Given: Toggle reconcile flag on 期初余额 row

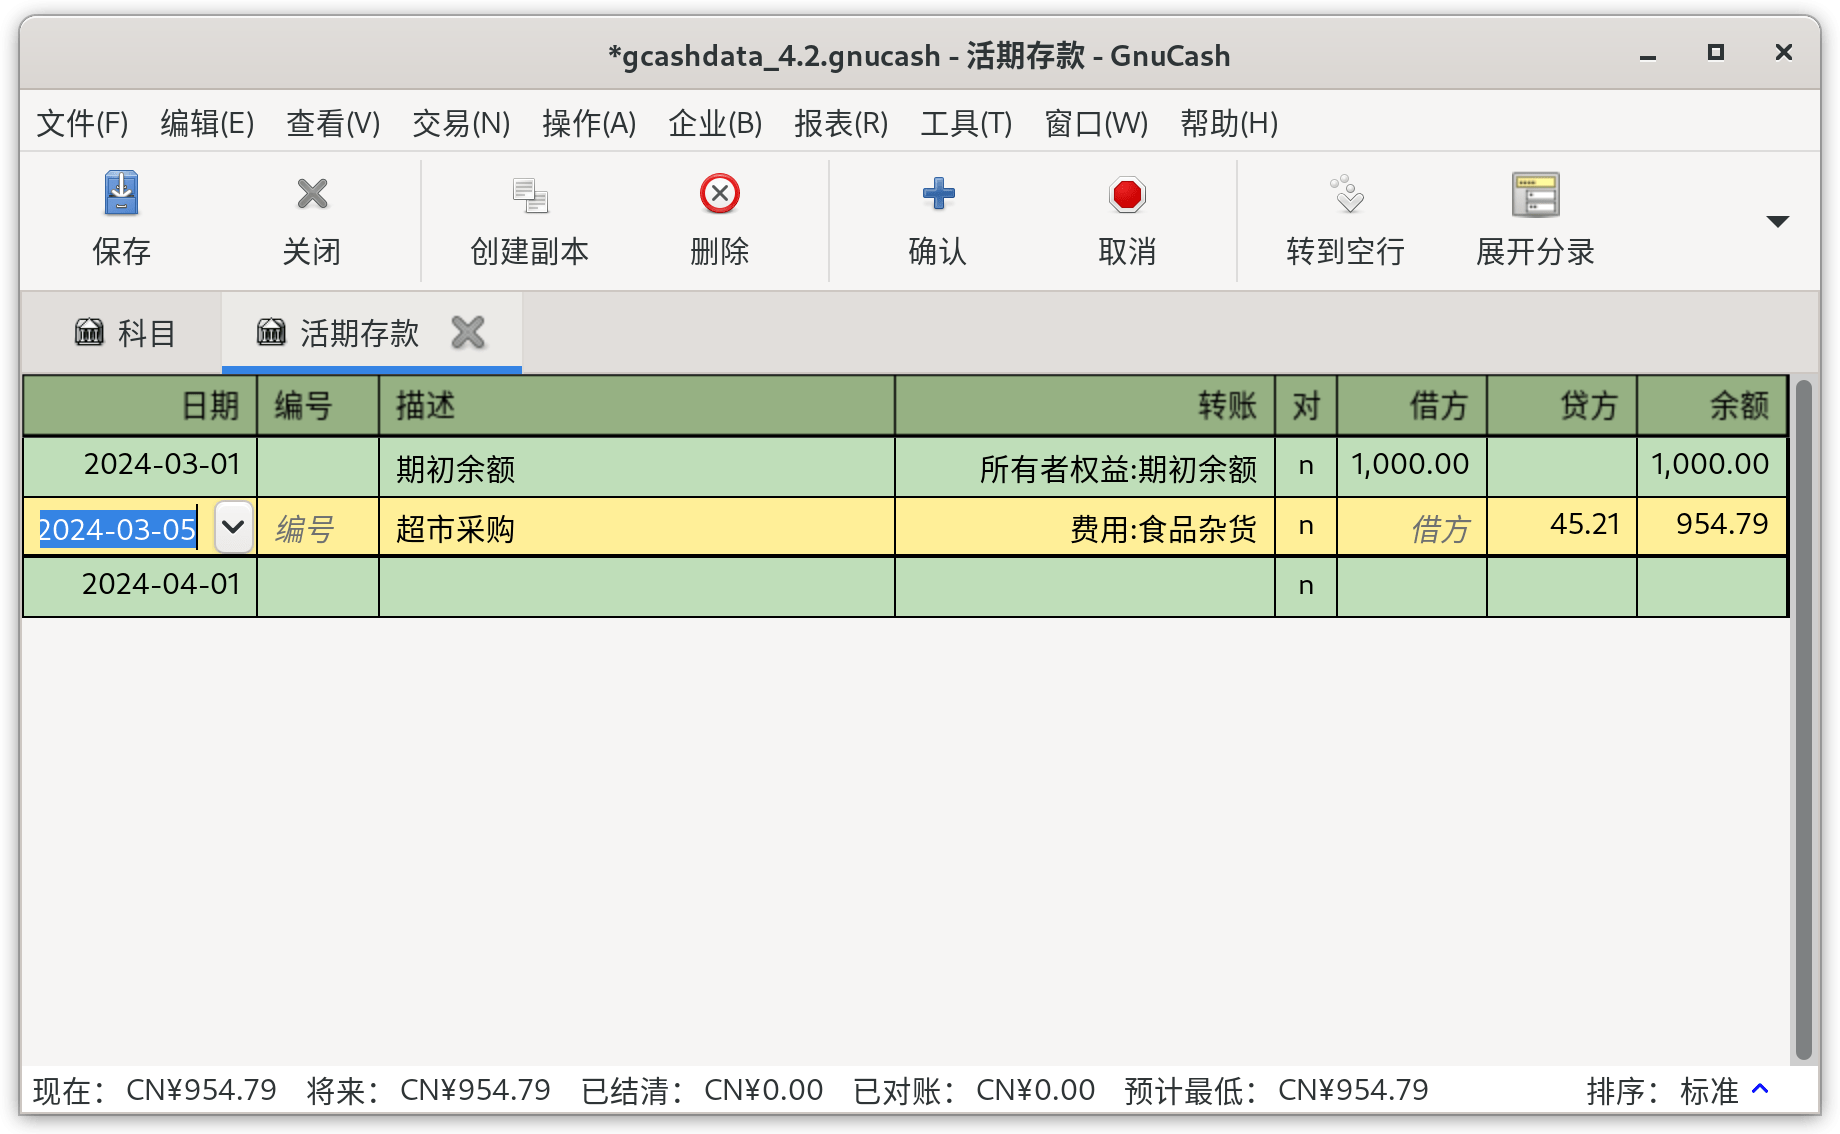Looking at the screenshot, I should pos(1306,466).
